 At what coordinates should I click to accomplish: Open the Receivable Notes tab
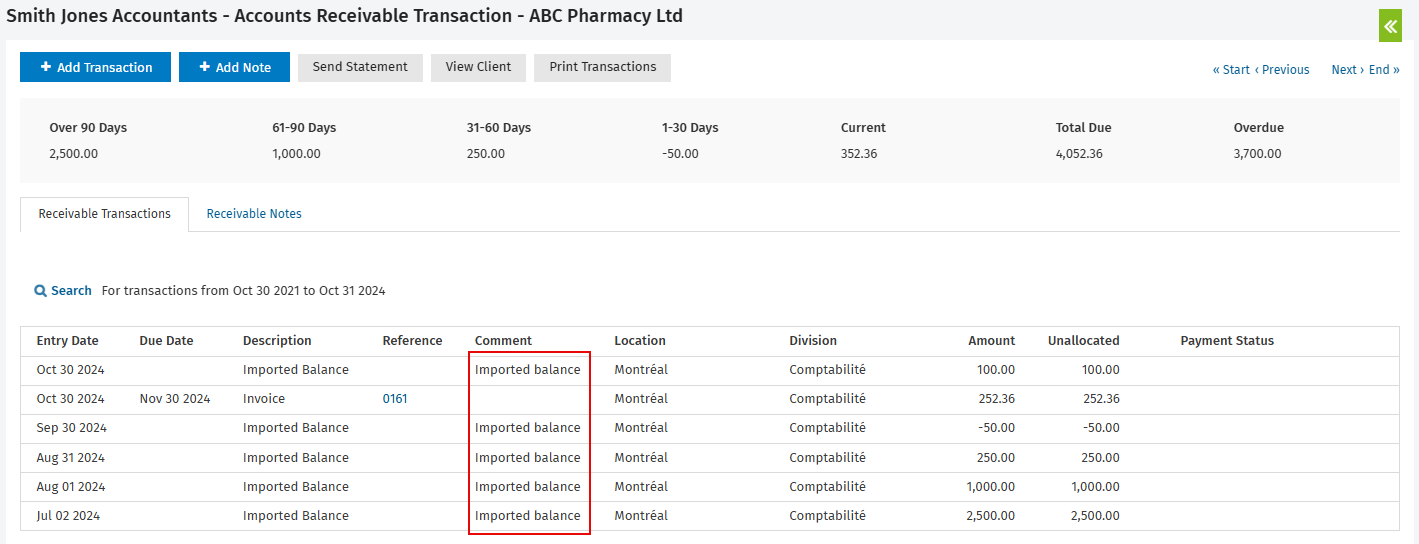(254, 214)
